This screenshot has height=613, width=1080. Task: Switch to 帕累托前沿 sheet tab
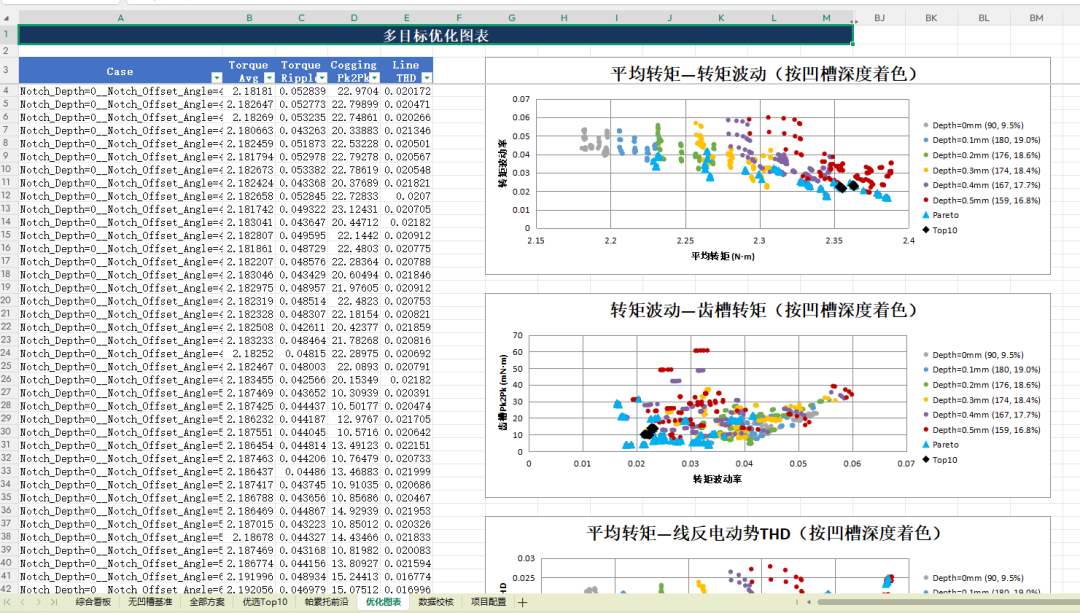pyautogui.click(x=326, y=602)
